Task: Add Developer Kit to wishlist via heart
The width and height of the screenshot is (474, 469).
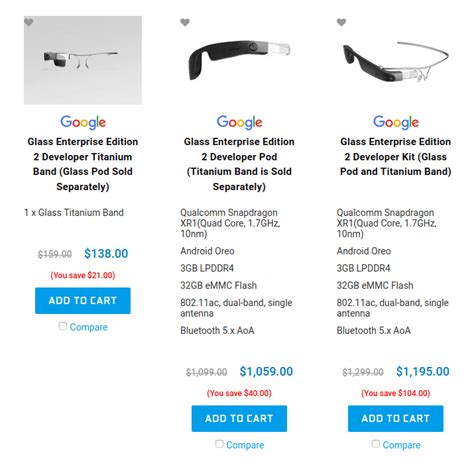Action: [x=341, y=22]
